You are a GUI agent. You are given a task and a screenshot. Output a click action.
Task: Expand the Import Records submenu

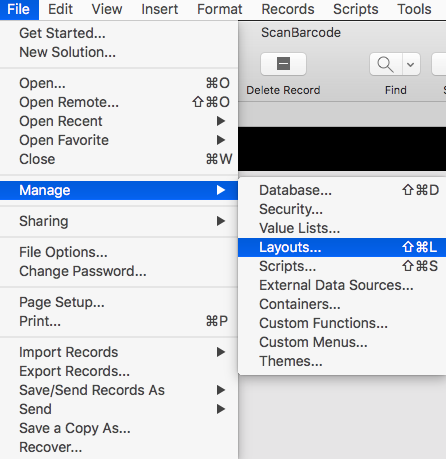click(119, 352)
